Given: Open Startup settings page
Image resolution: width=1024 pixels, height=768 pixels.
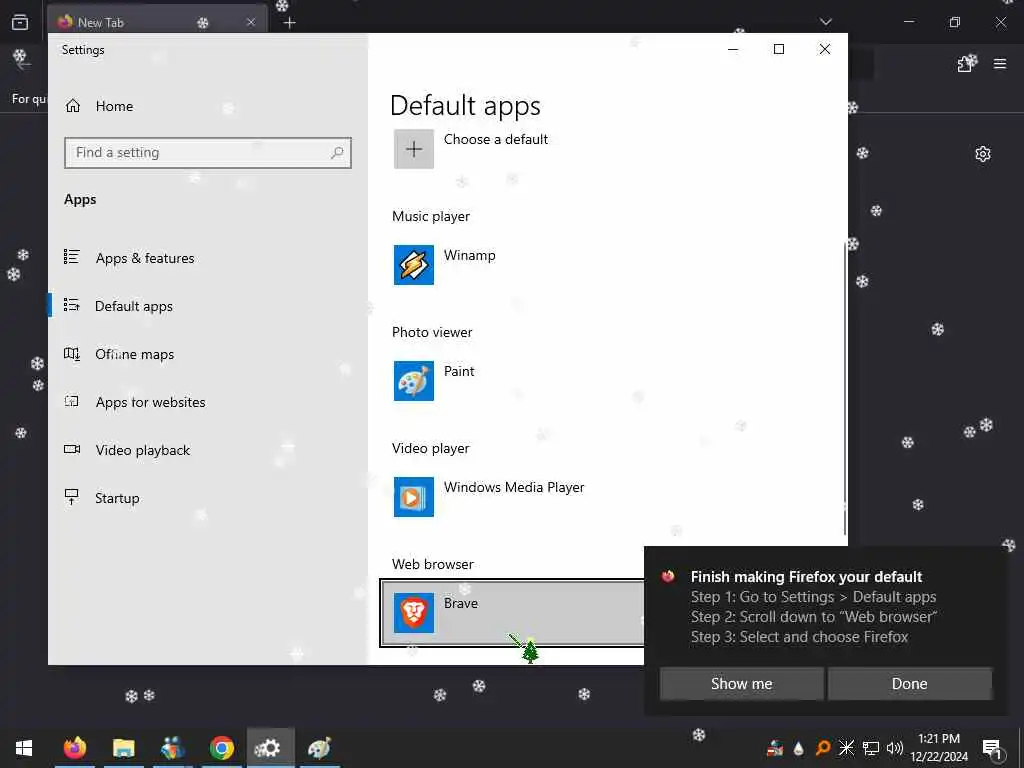Looking at the screenshot, I should click(x=117, y=498).
